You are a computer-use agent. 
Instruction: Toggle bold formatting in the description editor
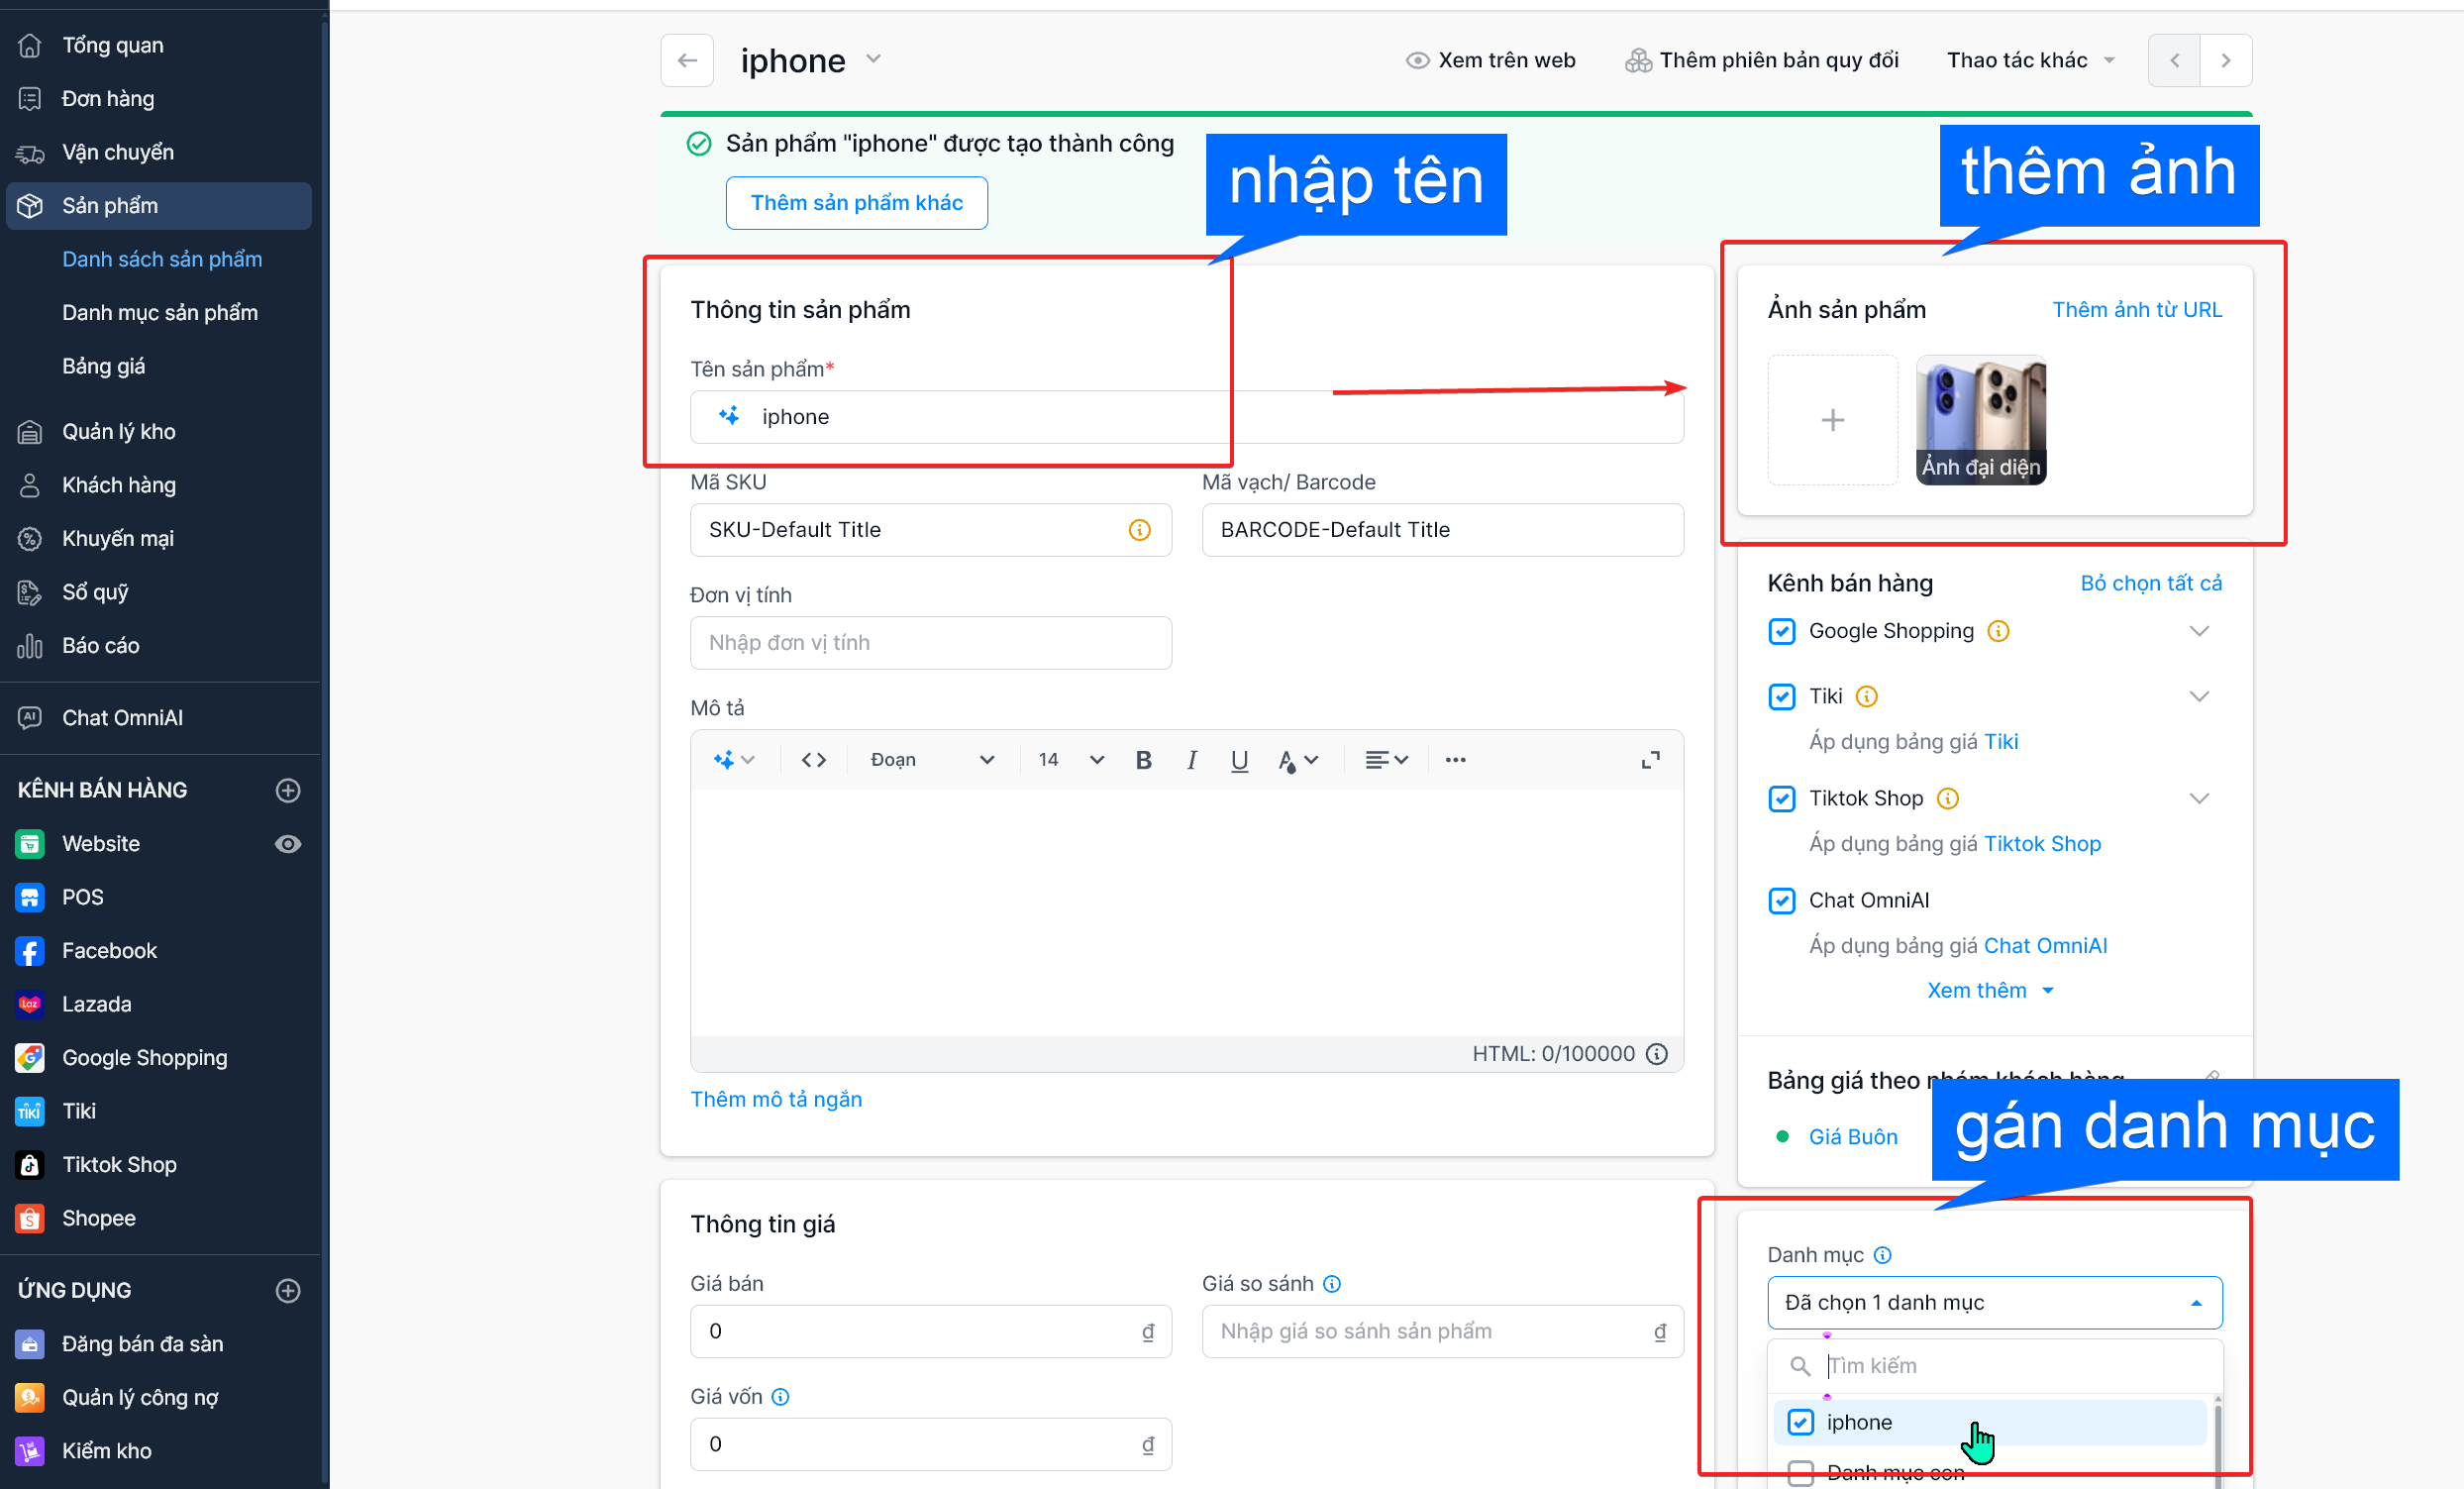click(x=1143, y=760)
